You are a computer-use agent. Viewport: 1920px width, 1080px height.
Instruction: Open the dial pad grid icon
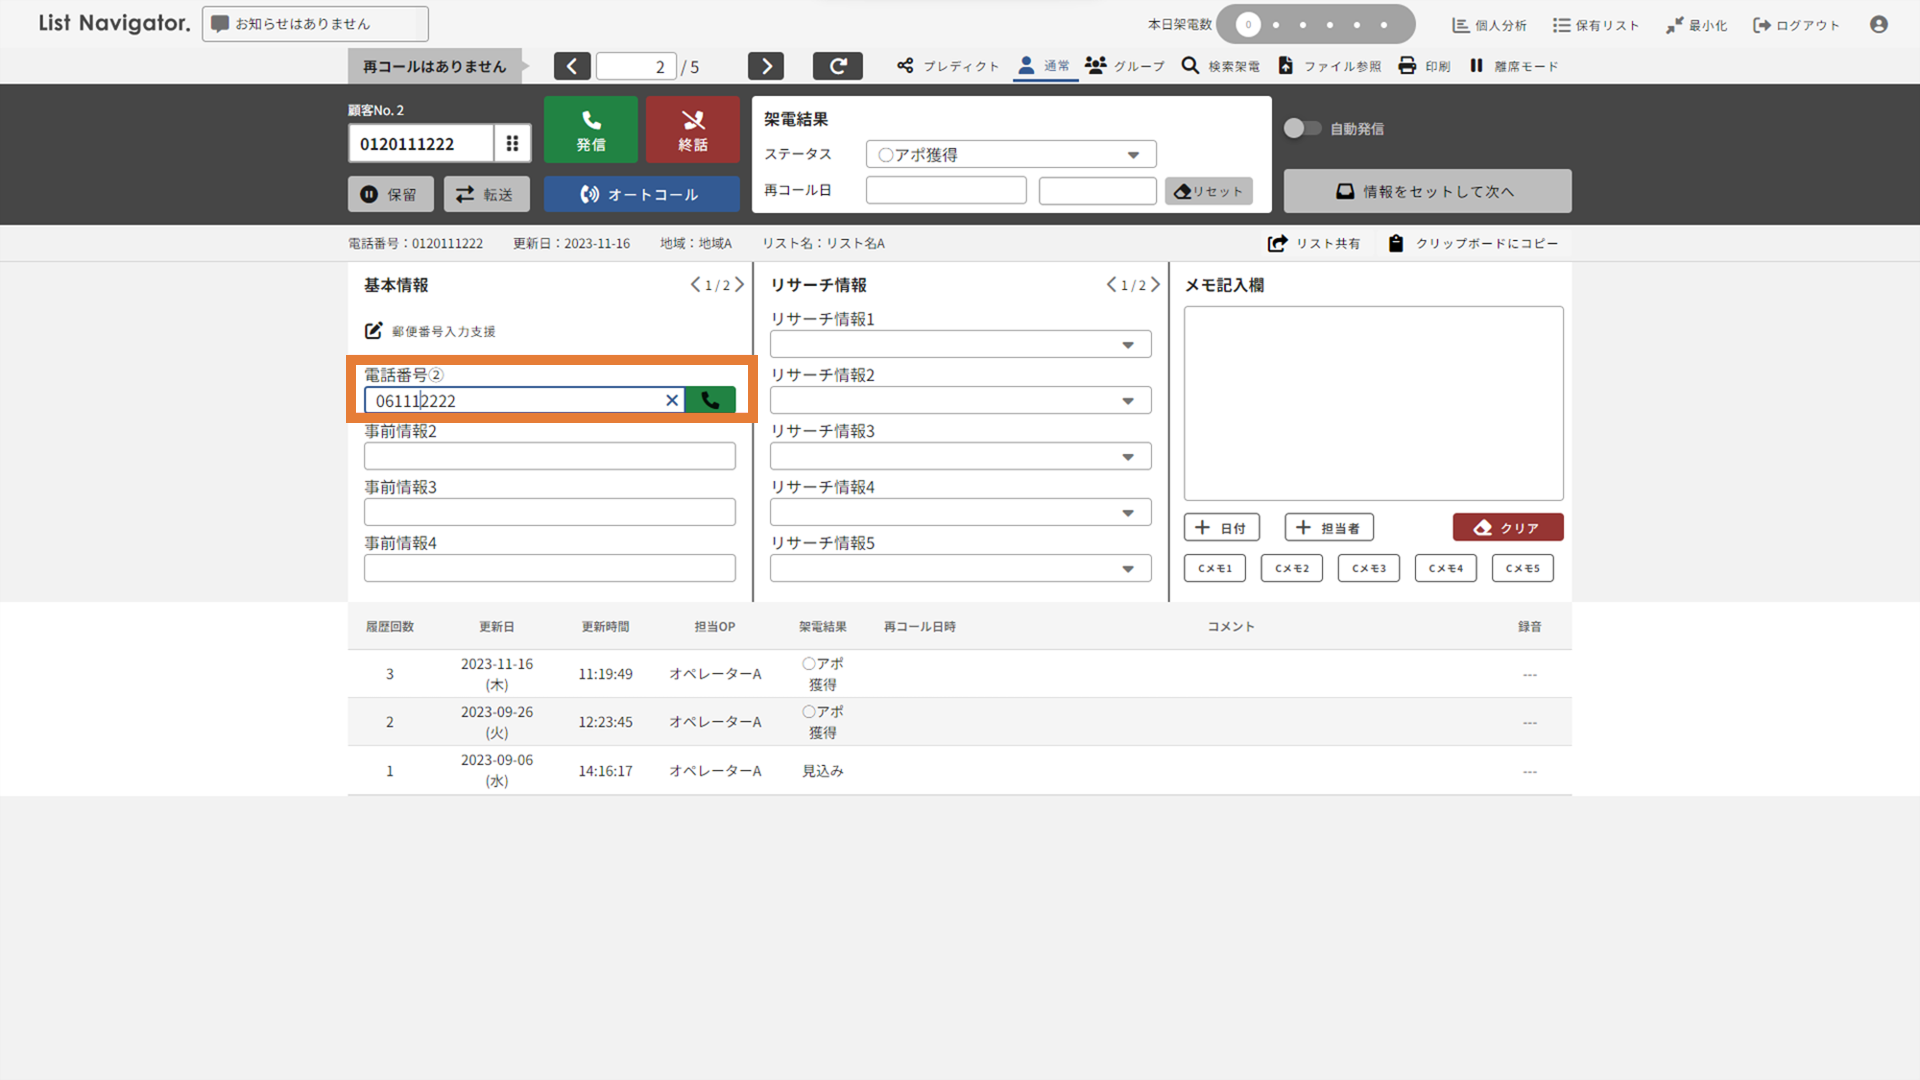point(512,143)
